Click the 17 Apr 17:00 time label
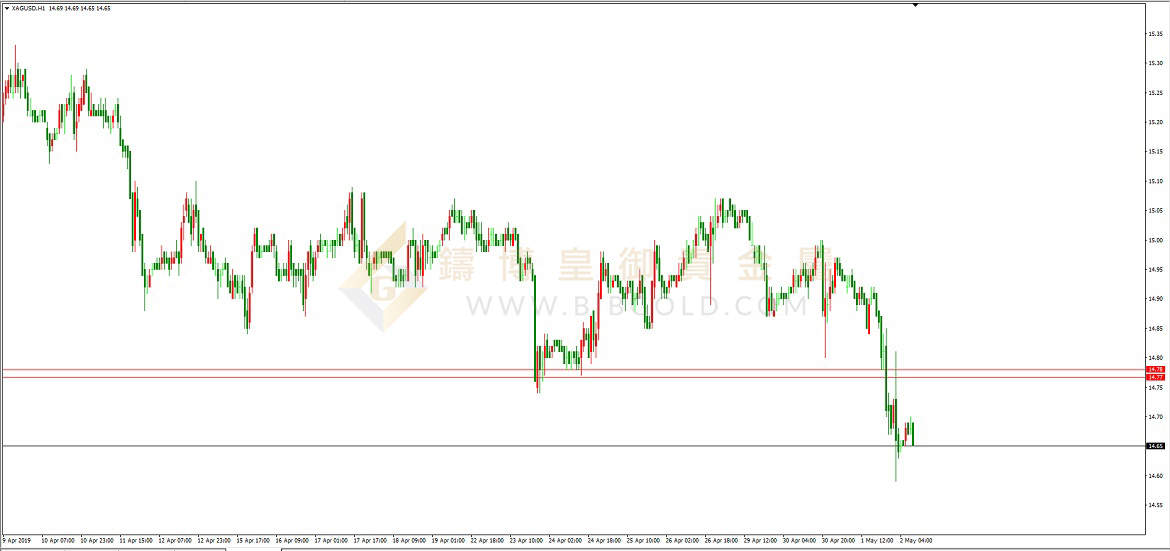Screen dimensions: 1170x551 pyautogui.click(x=368, y=539)
